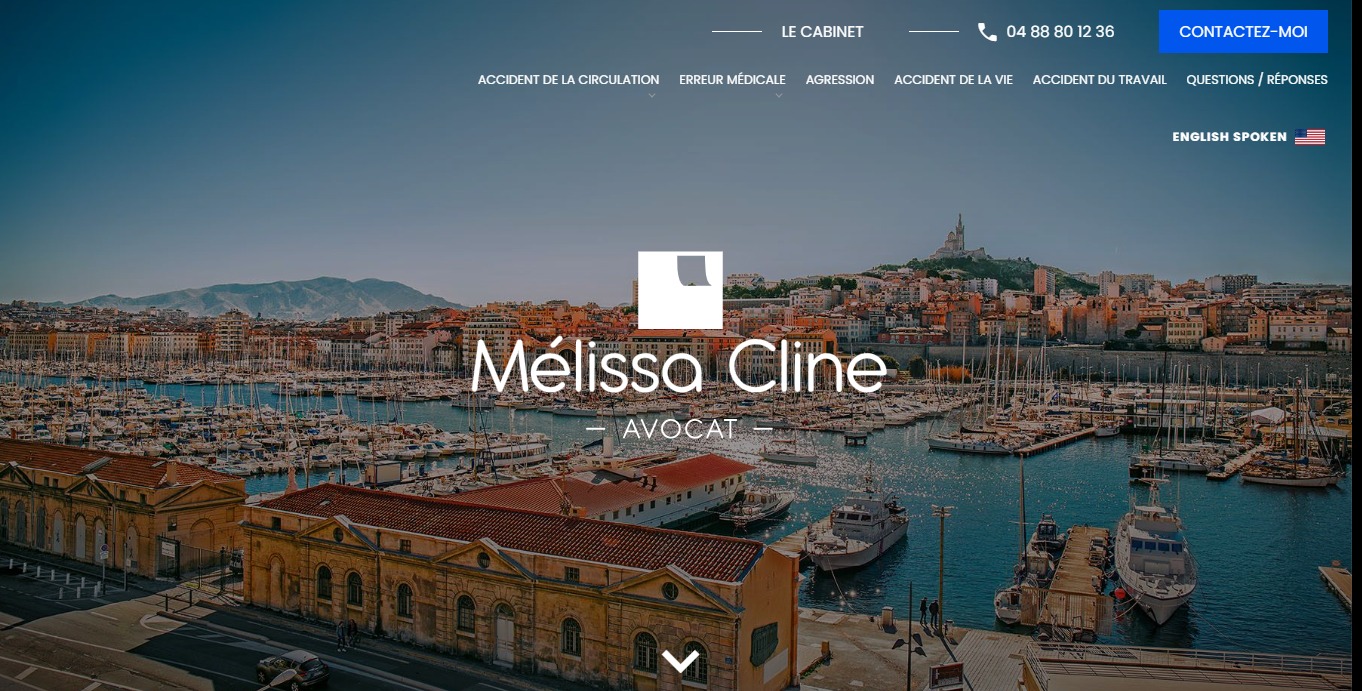
Task: Click the Mélissa Cline site title
Action: [679, 368]
